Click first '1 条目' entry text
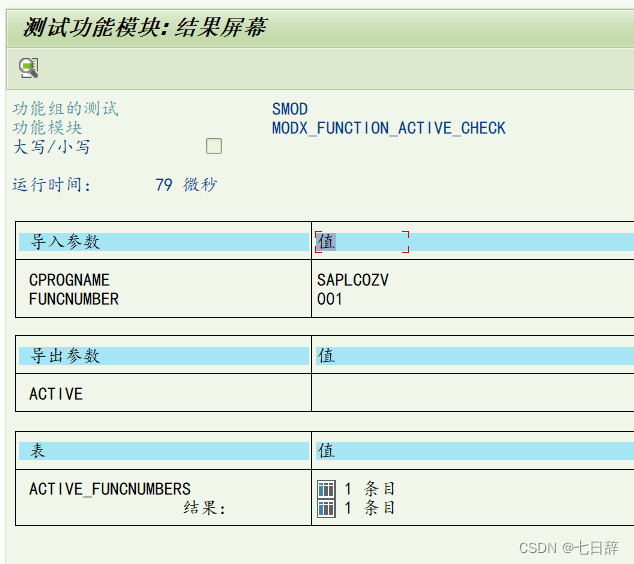This screenshot has height=564, width=634. click(370, 489)
